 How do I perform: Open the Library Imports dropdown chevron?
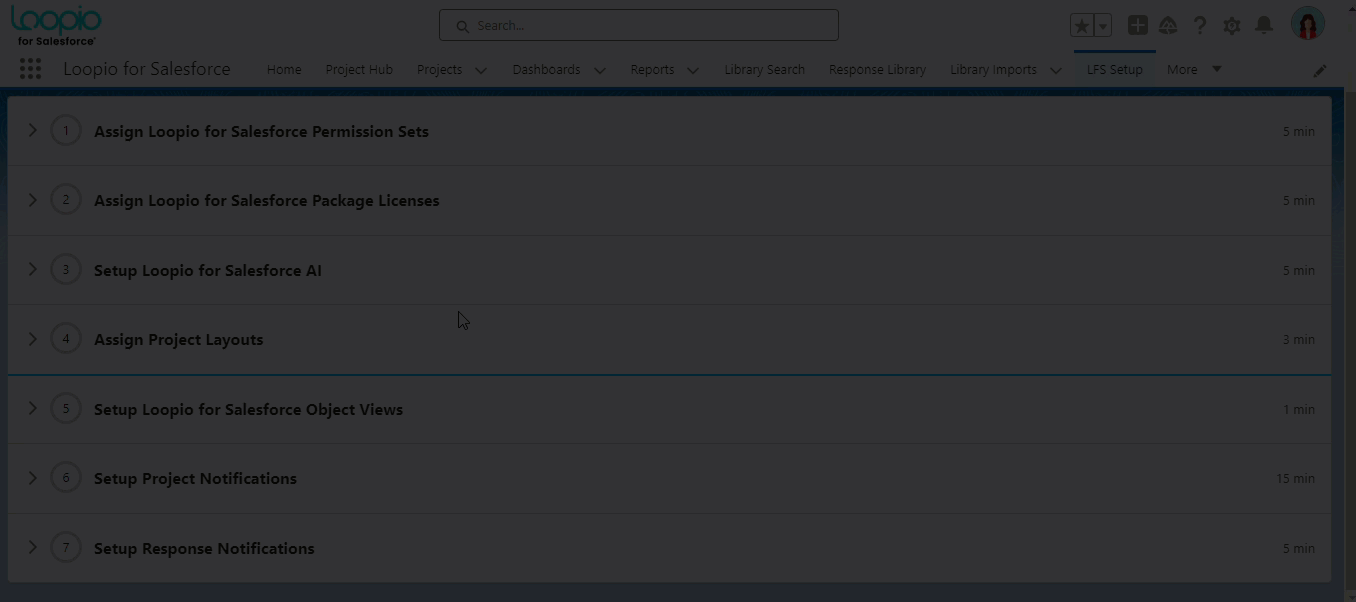[1056, 70]
